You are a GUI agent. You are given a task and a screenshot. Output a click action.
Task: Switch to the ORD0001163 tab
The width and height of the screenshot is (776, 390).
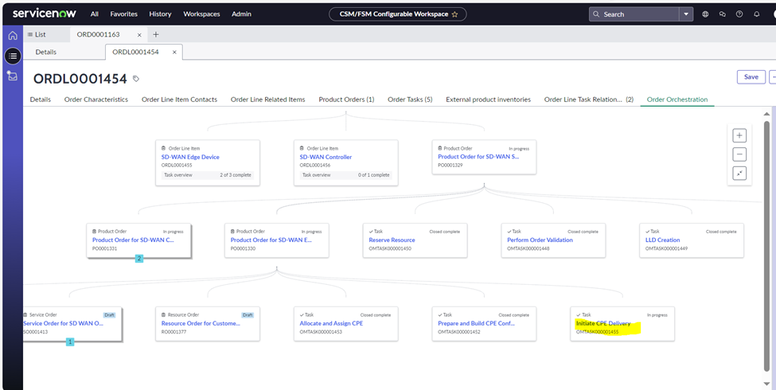pos(98,35)
